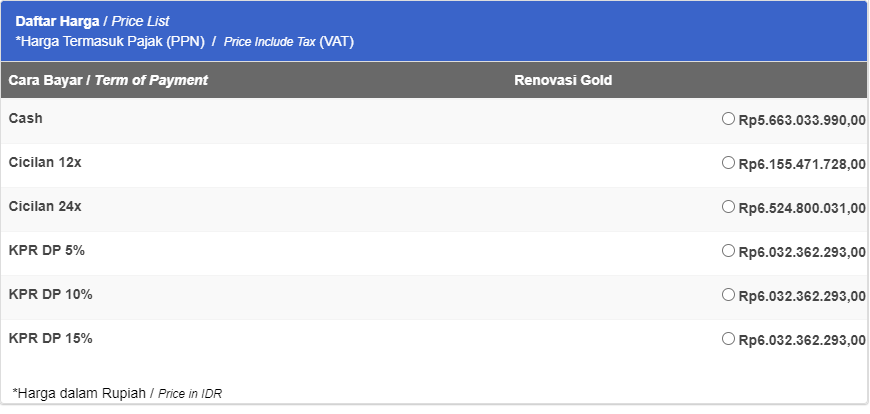
Task: Click the KPR DP 5% row label
Action: point(47,251)
